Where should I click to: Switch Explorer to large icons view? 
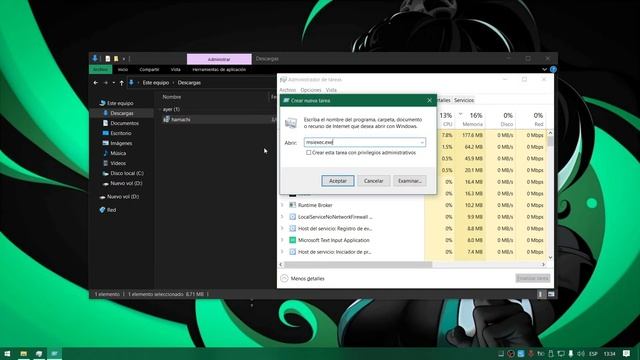(x=551, y=294)
